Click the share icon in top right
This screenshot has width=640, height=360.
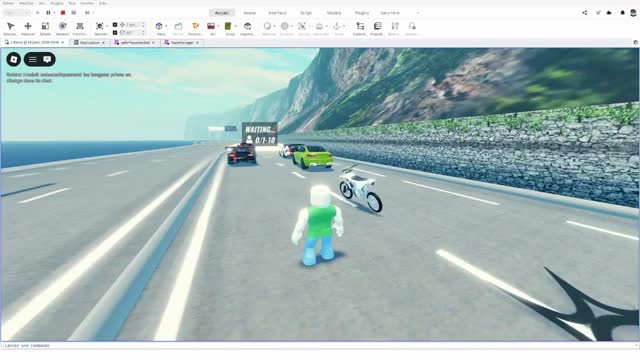tap(584, 13)
